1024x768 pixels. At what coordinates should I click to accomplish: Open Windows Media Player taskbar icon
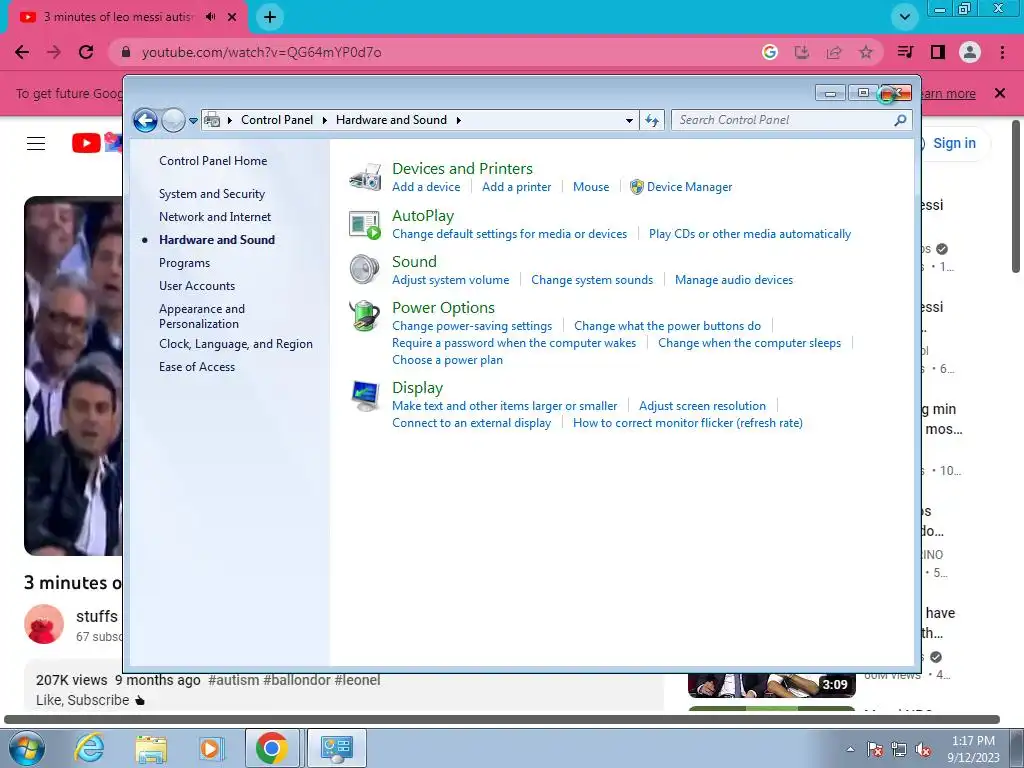(211, 748)
